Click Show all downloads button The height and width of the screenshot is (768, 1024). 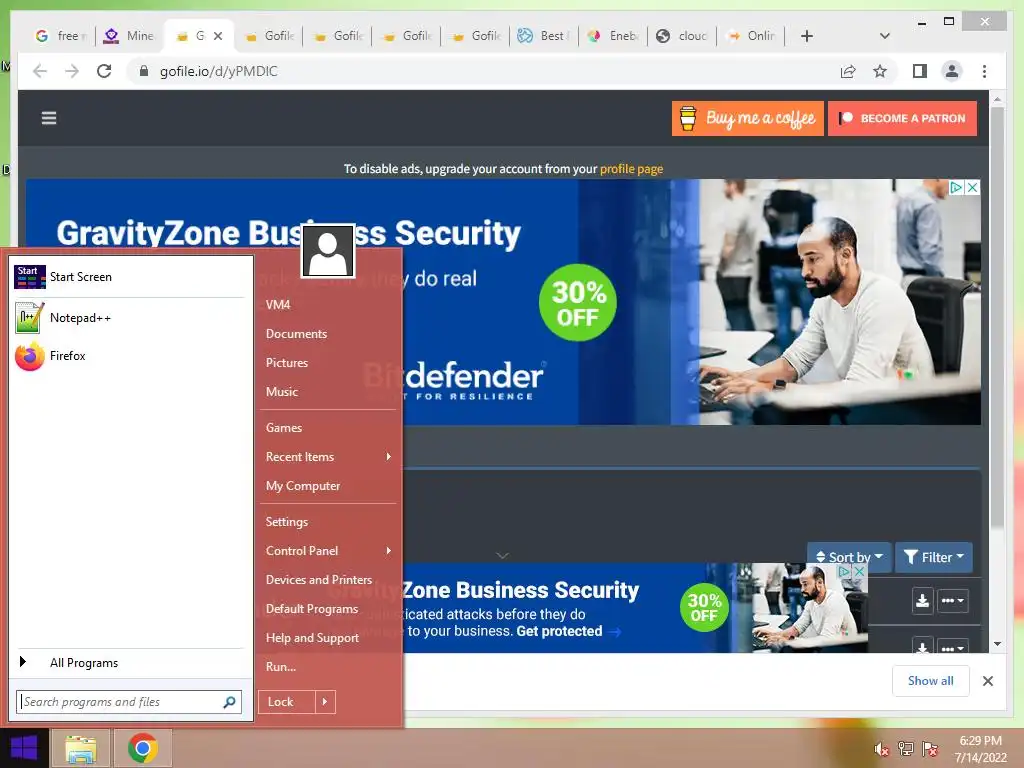click(931, 680)
